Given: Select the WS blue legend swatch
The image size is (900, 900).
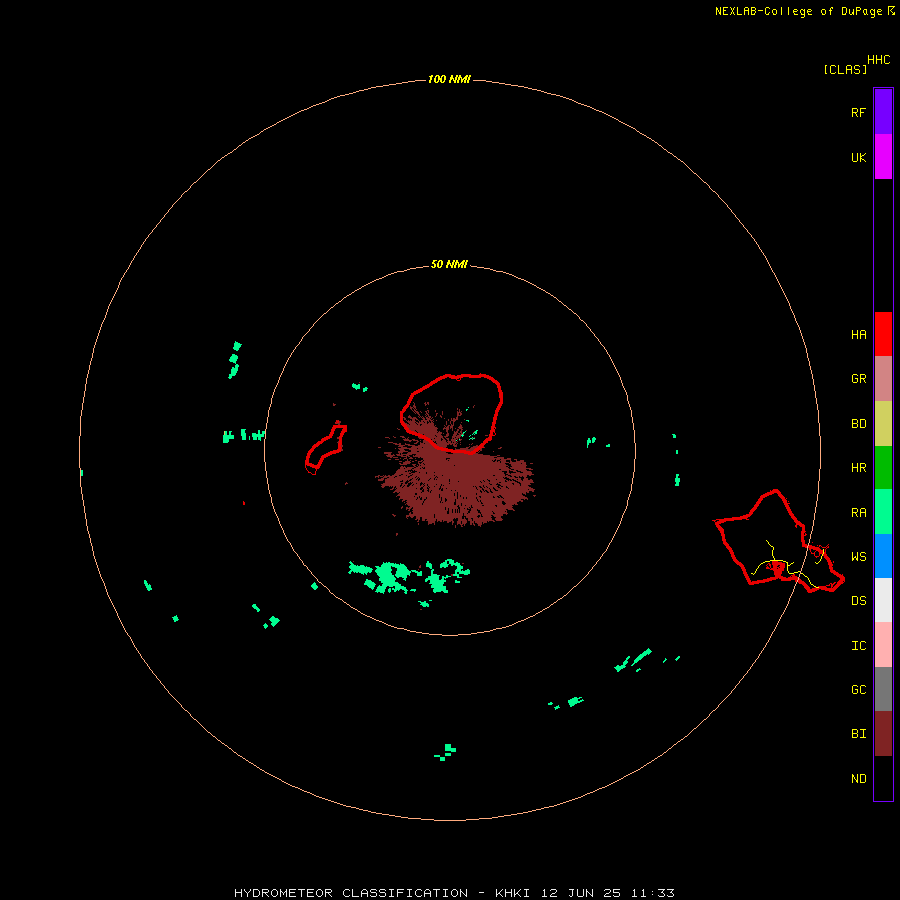Looking at the screenshot, I should [883, 556].
